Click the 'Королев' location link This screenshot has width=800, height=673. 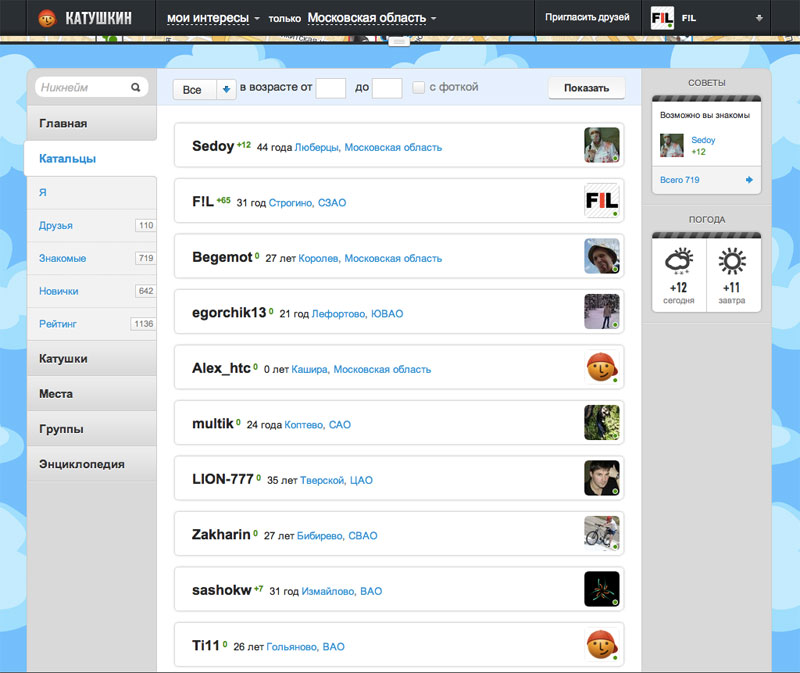point(318,258)
